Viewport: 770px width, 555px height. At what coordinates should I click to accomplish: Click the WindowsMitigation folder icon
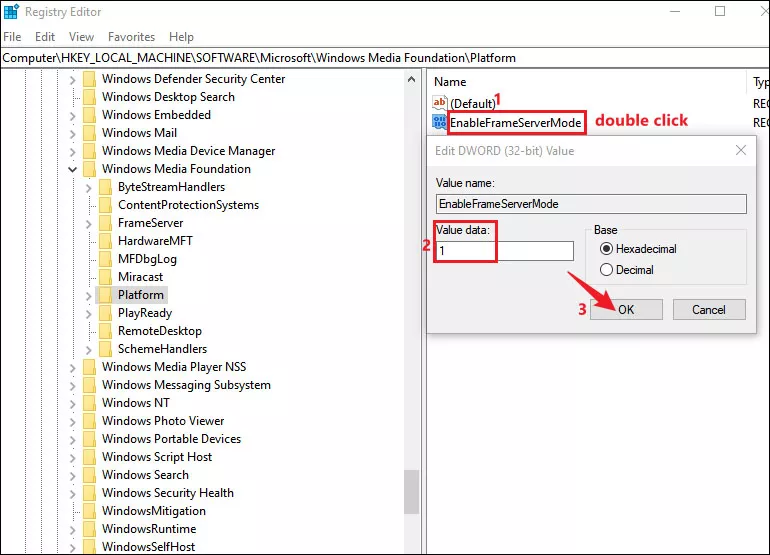click(x=89, y=511)
